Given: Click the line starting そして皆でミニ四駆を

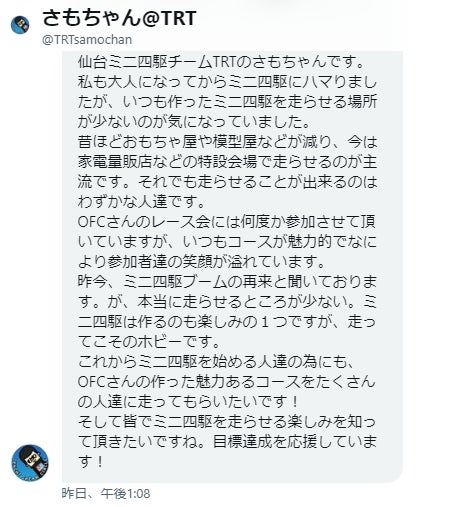Looking at the screenshot, I should [x=227, y=422].
